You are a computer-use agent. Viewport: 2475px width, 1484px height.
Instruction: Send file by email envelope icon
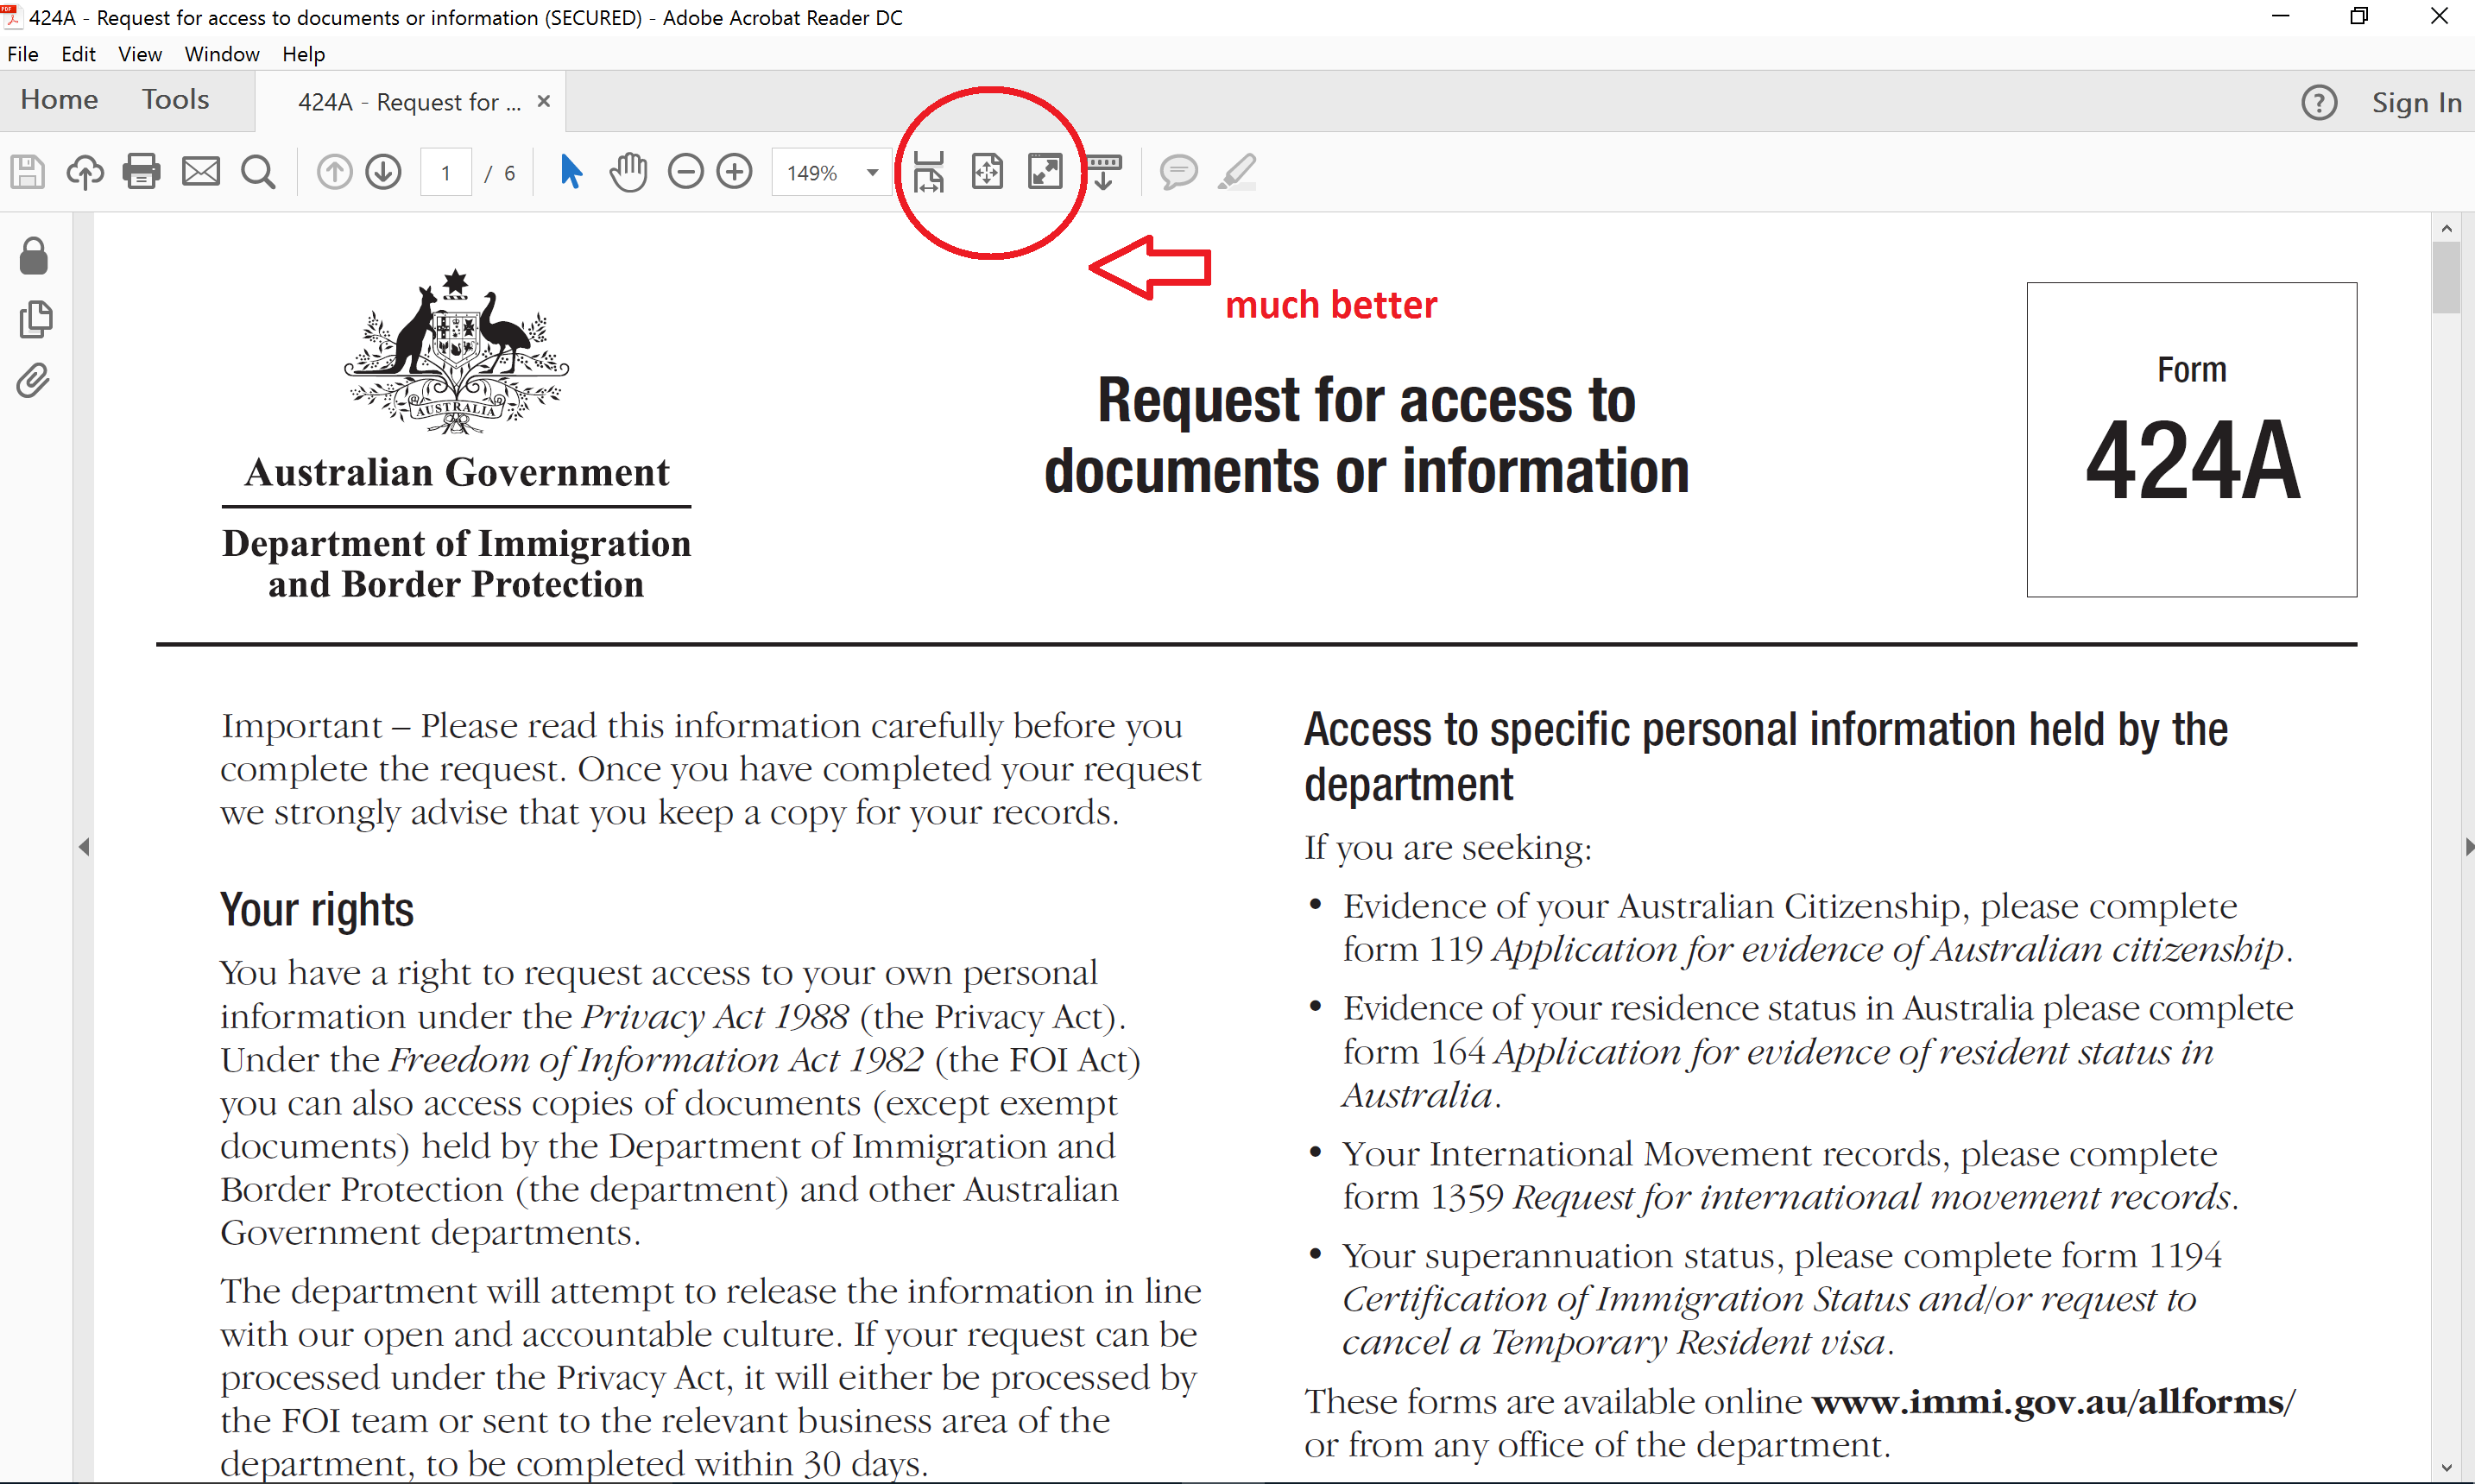pos(200,172)
